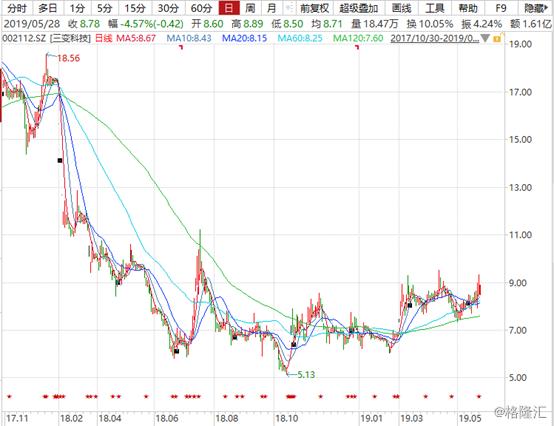Click the black event marker near 19.03 rally
Image resolution: width=554 pixels, height=426 pixels.
click(410, 305)
